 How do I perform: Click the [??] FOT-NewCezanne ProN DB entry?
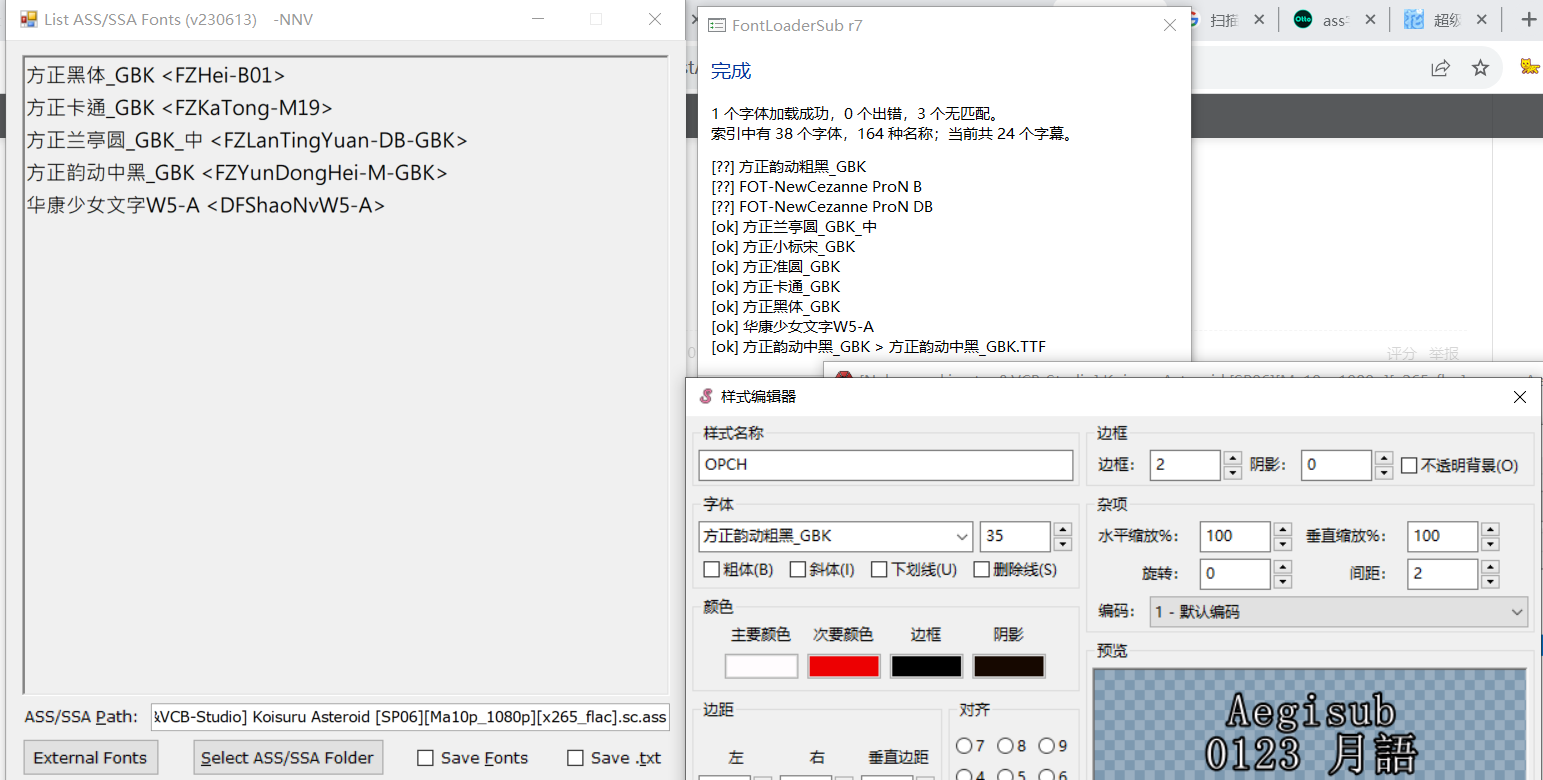click(x=822, y=207)
